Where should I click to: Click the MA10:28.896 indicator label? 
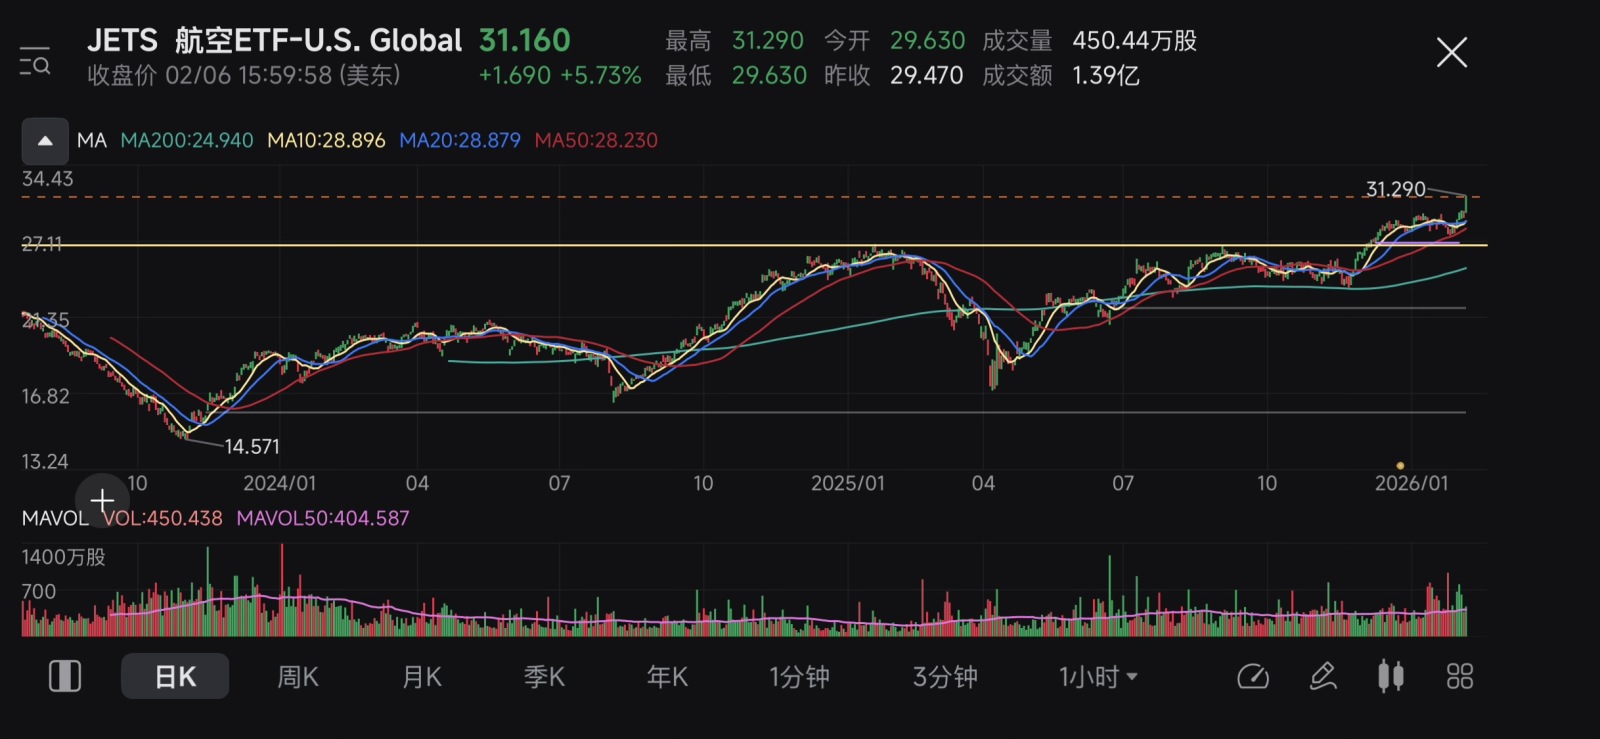326,141
